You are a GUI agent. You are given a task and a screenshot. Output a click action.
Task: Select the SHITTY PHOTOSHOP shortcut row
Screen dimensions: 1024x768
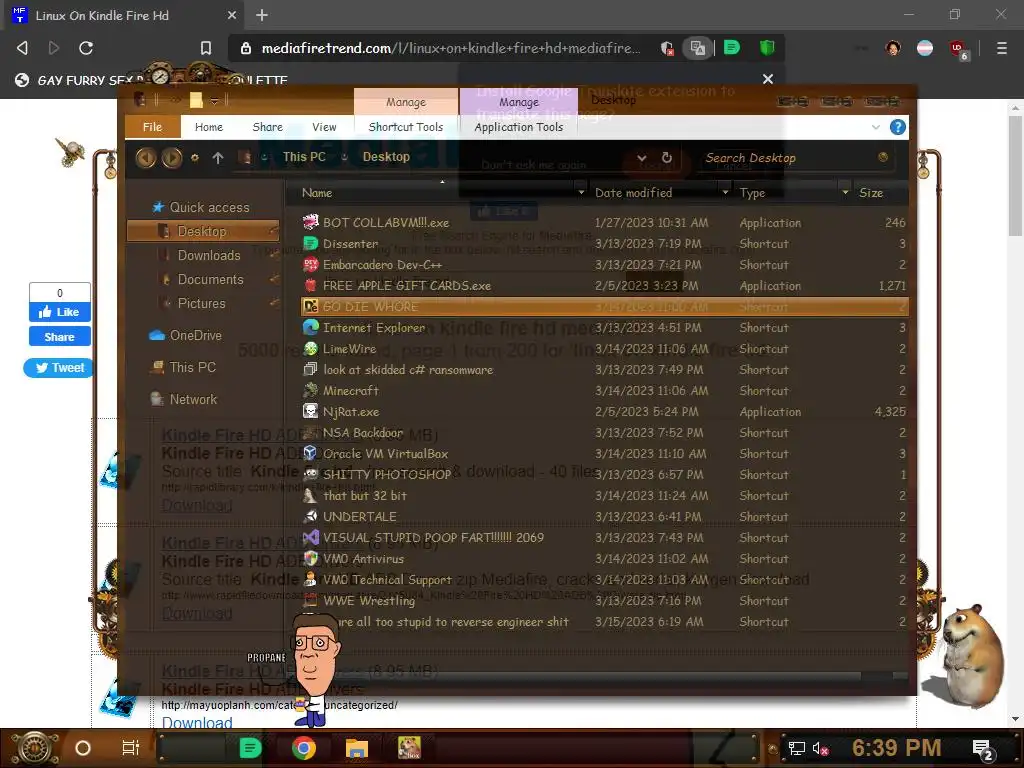[x=604, y=475]
